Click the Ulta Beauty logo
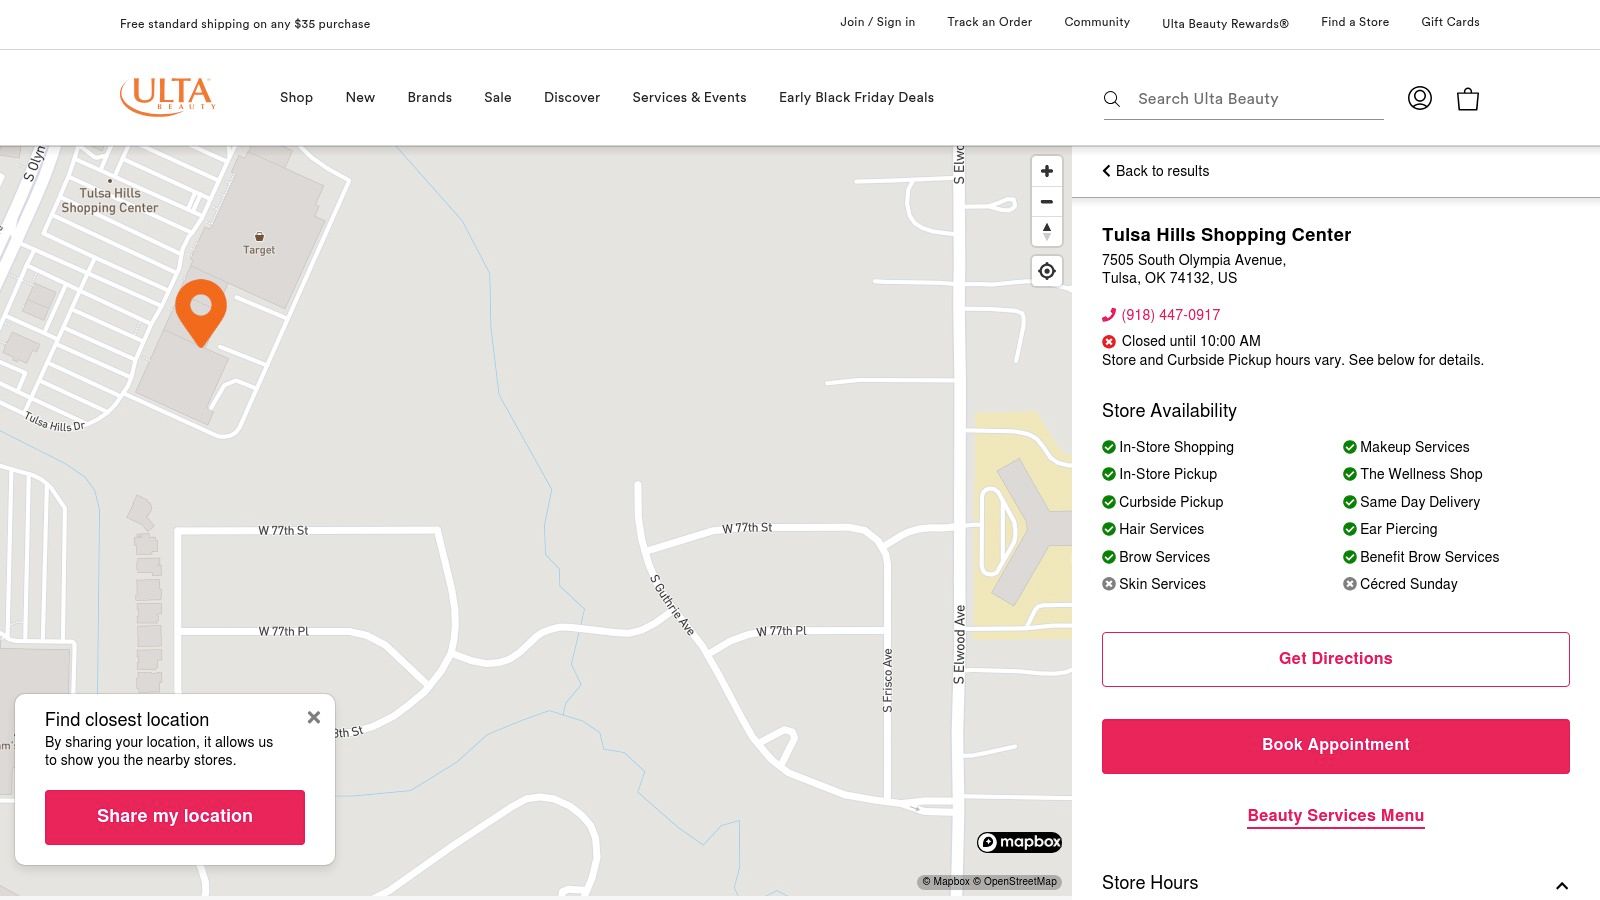 tap(168, 95)
